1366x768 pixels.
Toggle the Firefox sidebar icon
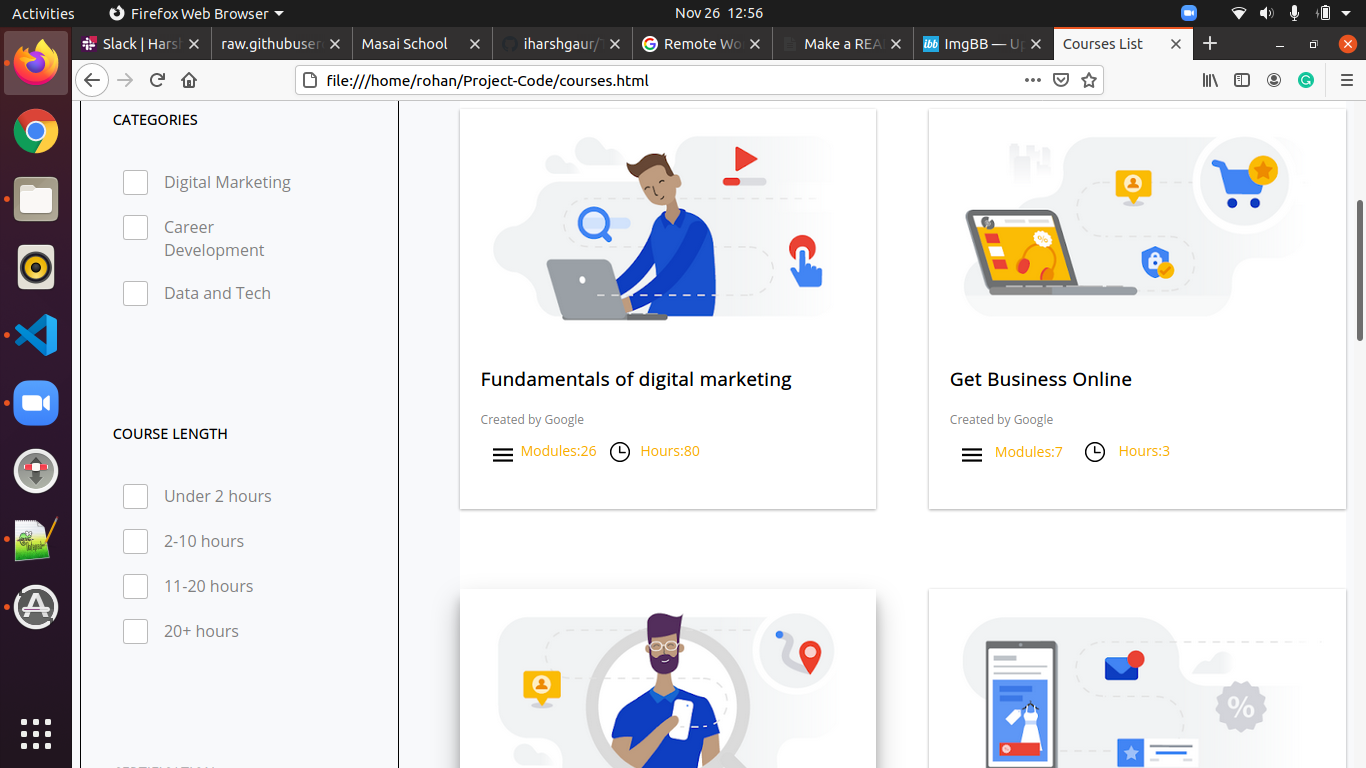point(1242,80)
